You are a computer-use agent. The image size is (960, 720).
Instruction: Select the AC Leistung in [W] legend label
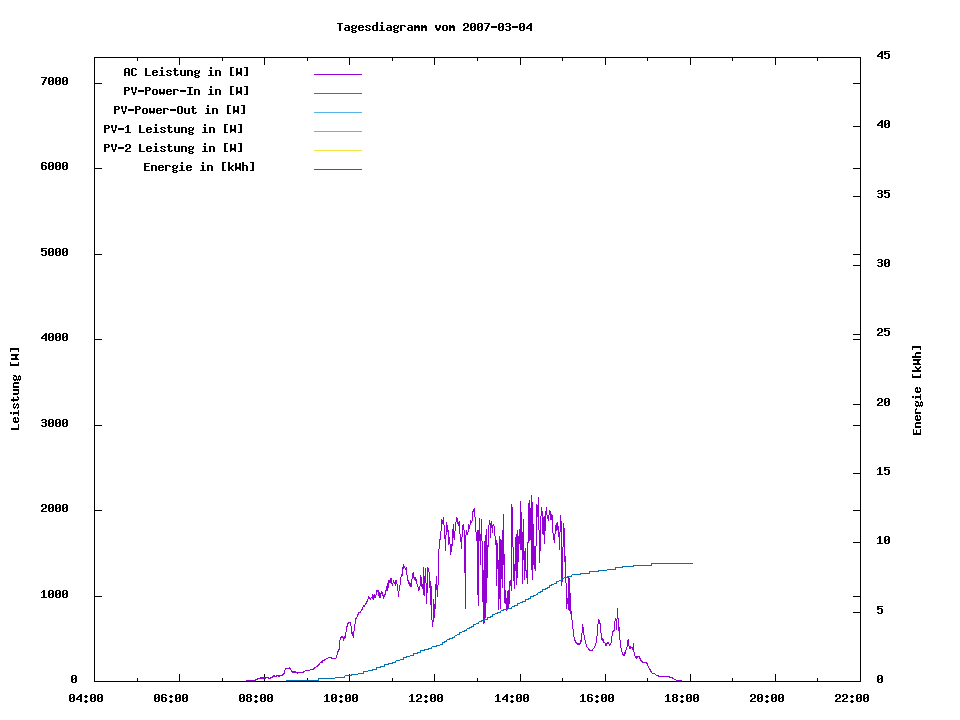coord(186,72)
